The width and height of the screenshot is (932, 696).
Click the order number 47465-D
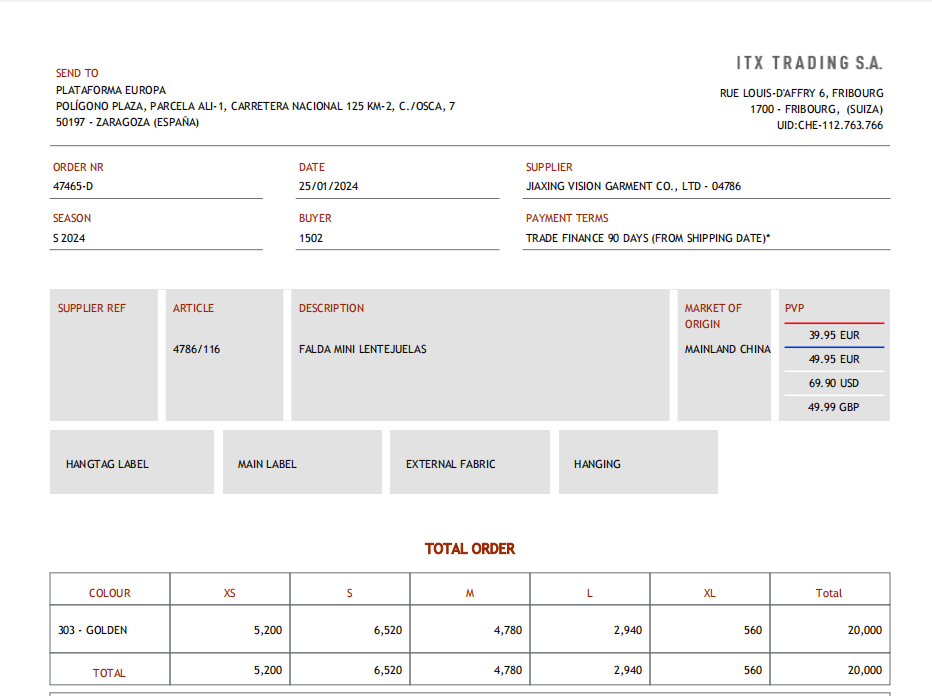point(73,186)
